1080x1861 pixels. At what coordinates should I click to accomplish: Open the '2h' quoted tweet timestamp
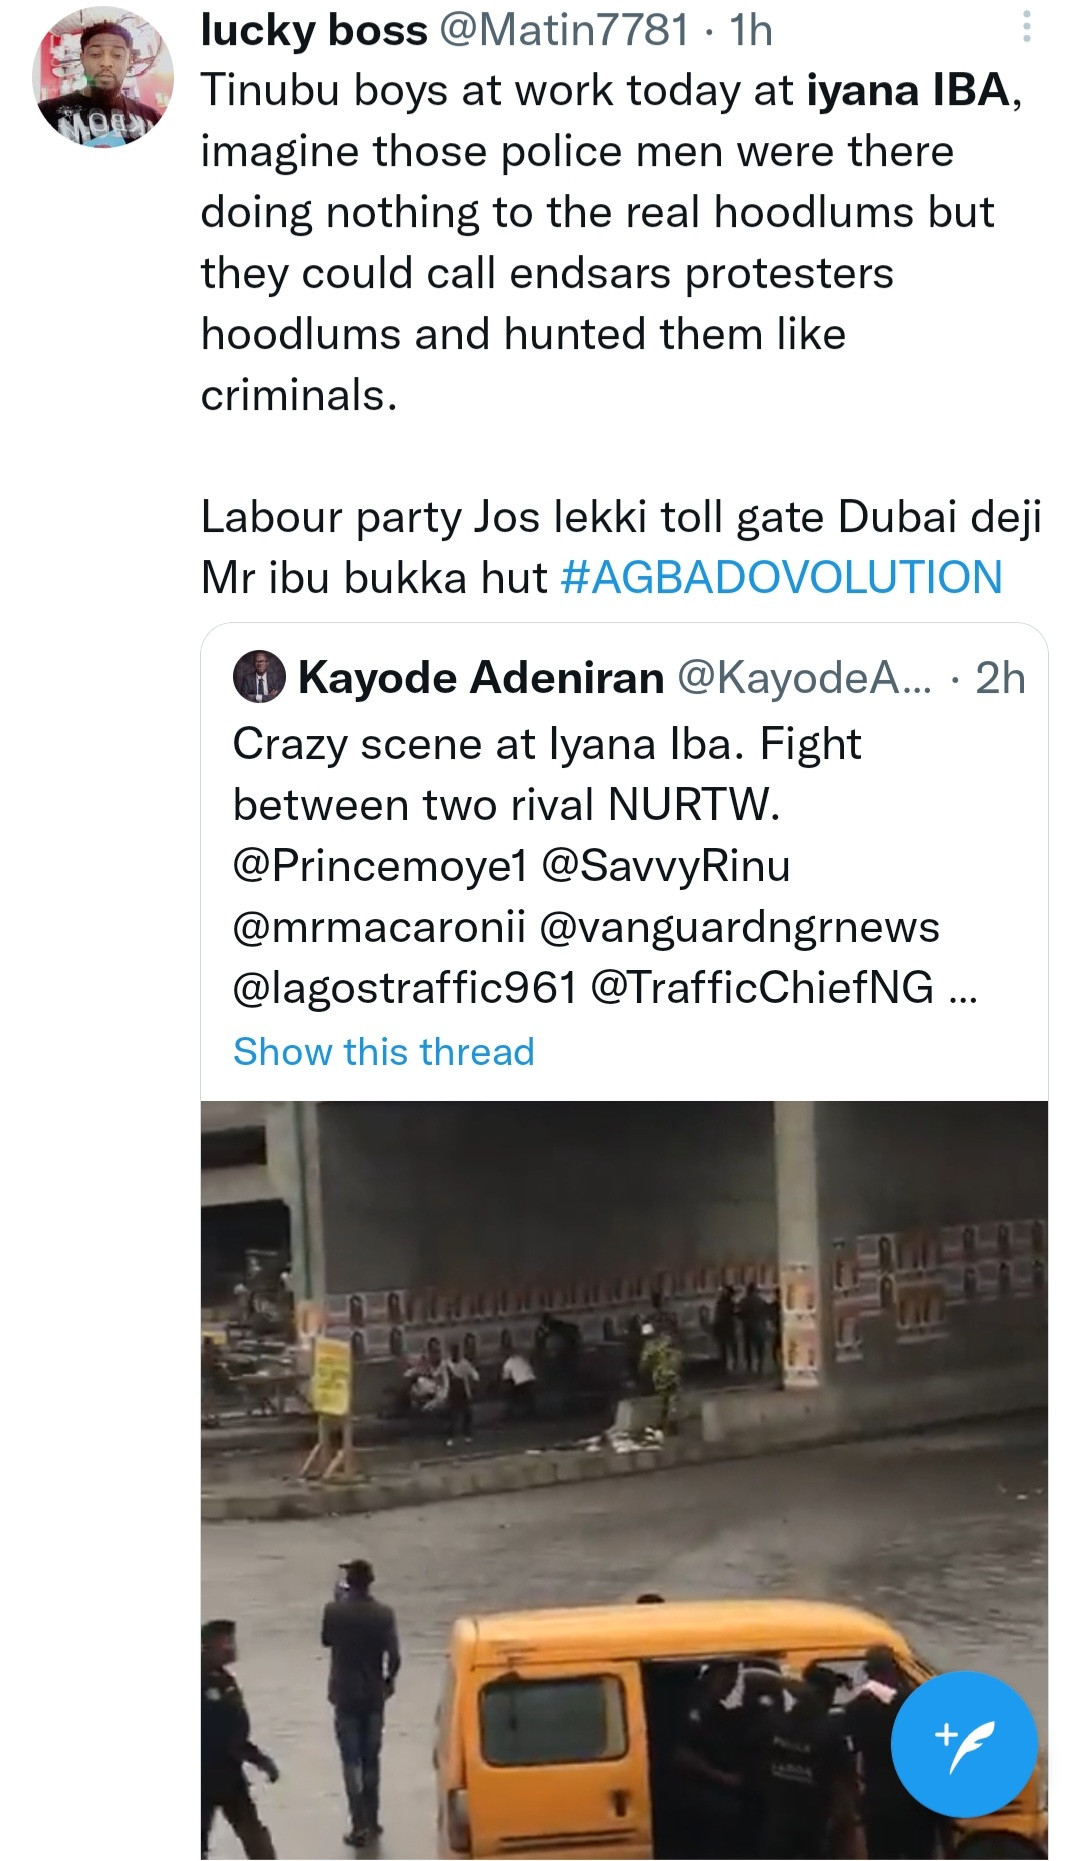pyautogui.click(x=1000, y=677)
